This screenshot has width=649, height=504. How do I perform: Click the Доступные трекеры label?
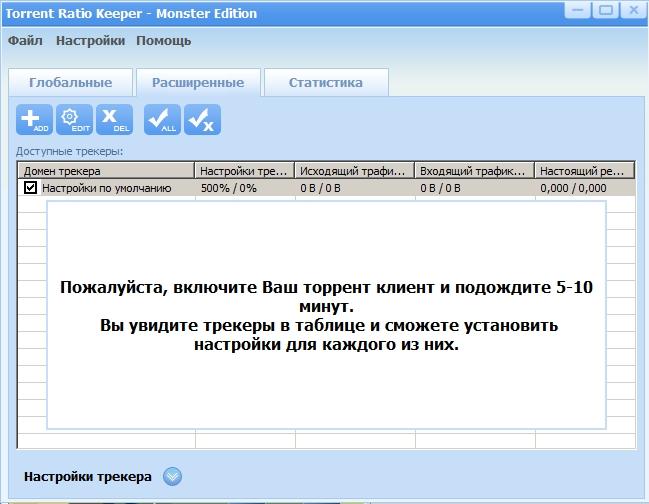point(70,151)
